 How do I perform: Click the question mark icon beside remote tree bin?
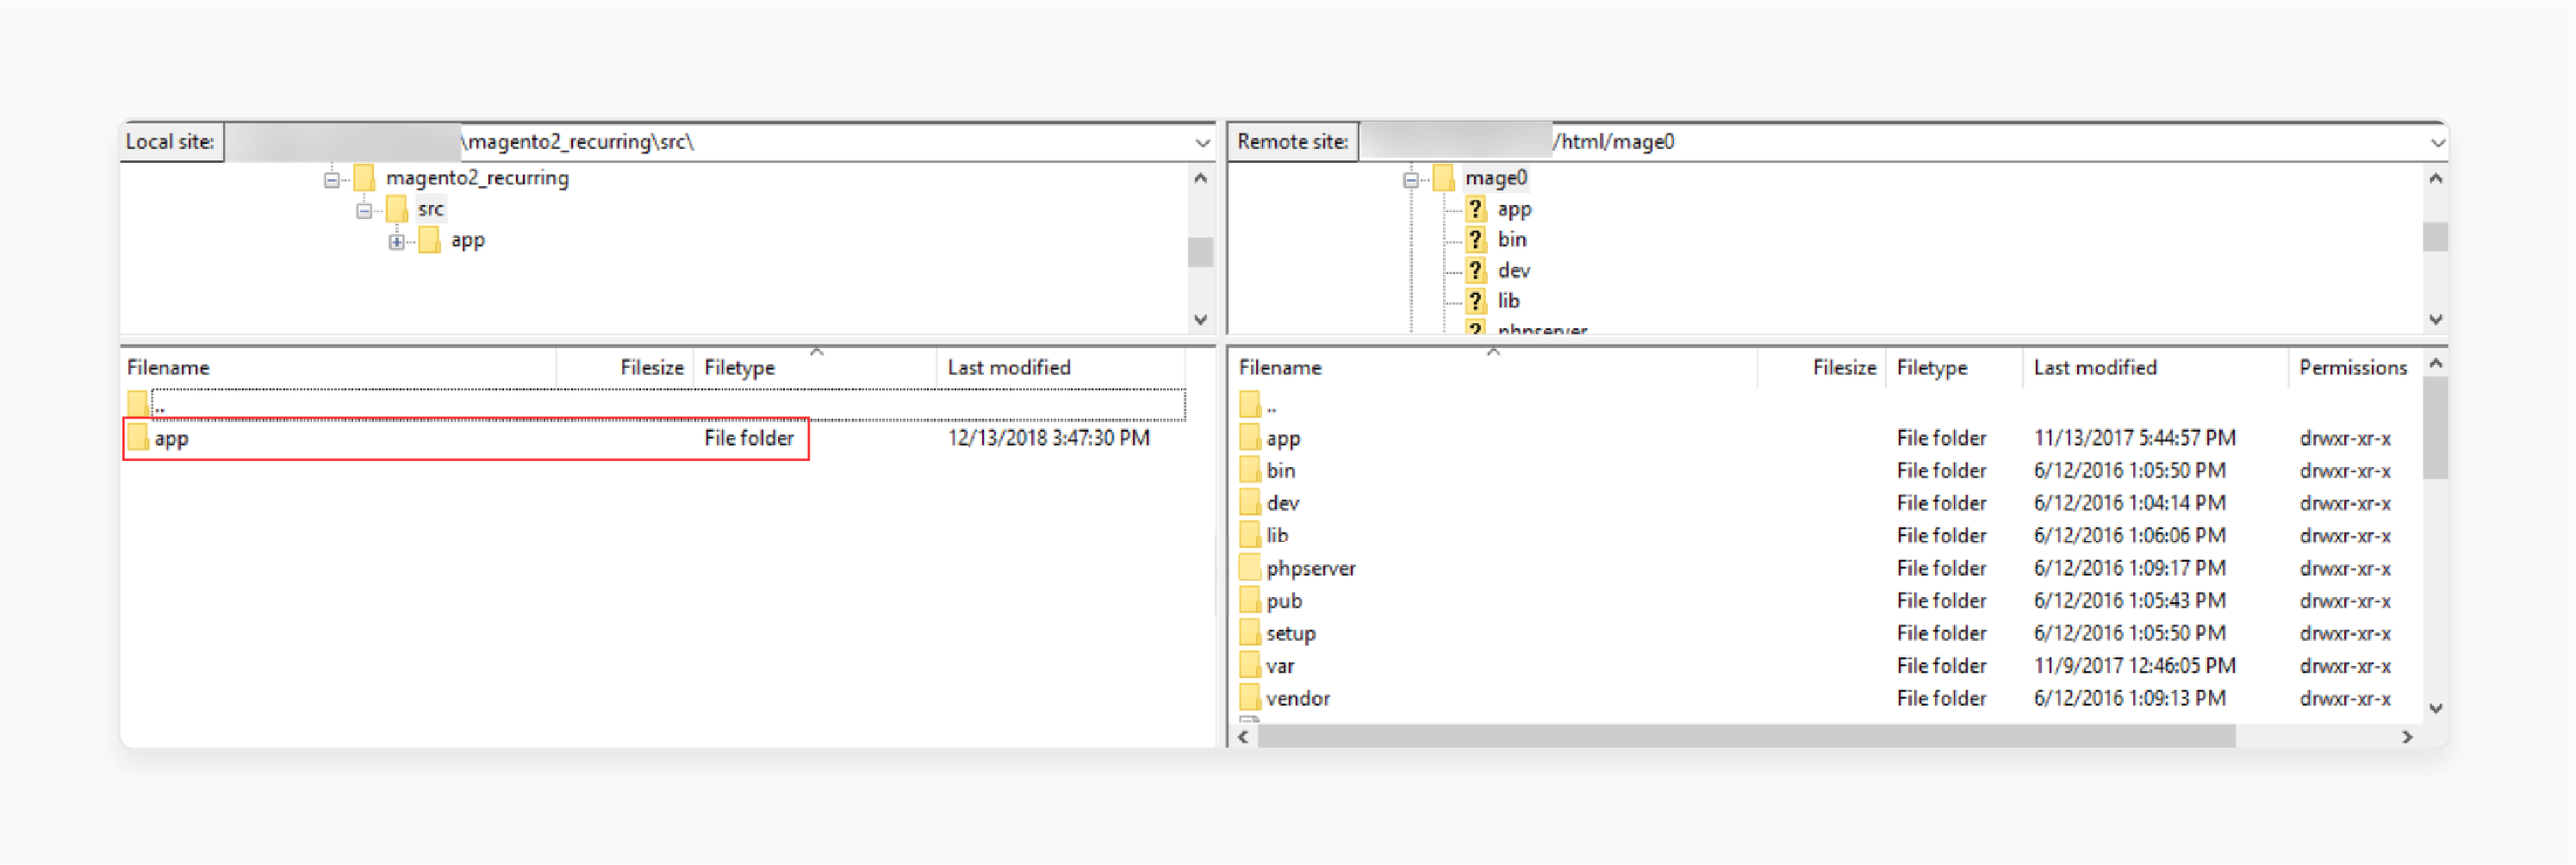[1475, 239]
